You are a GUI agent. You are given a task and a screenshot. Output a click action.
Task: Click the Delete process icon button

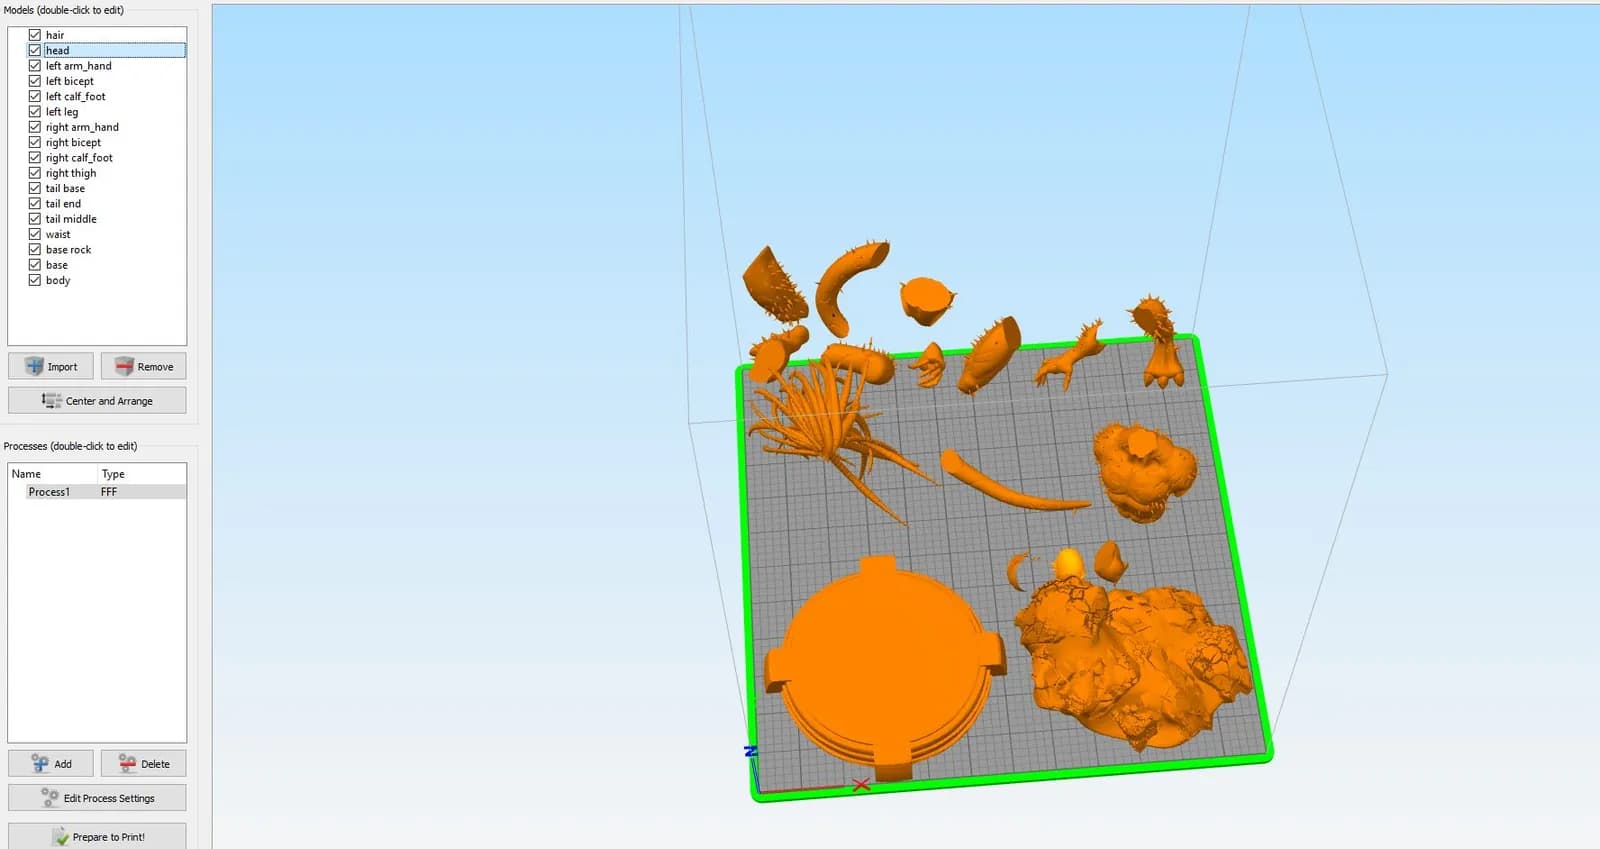click(x=127, y=763)
